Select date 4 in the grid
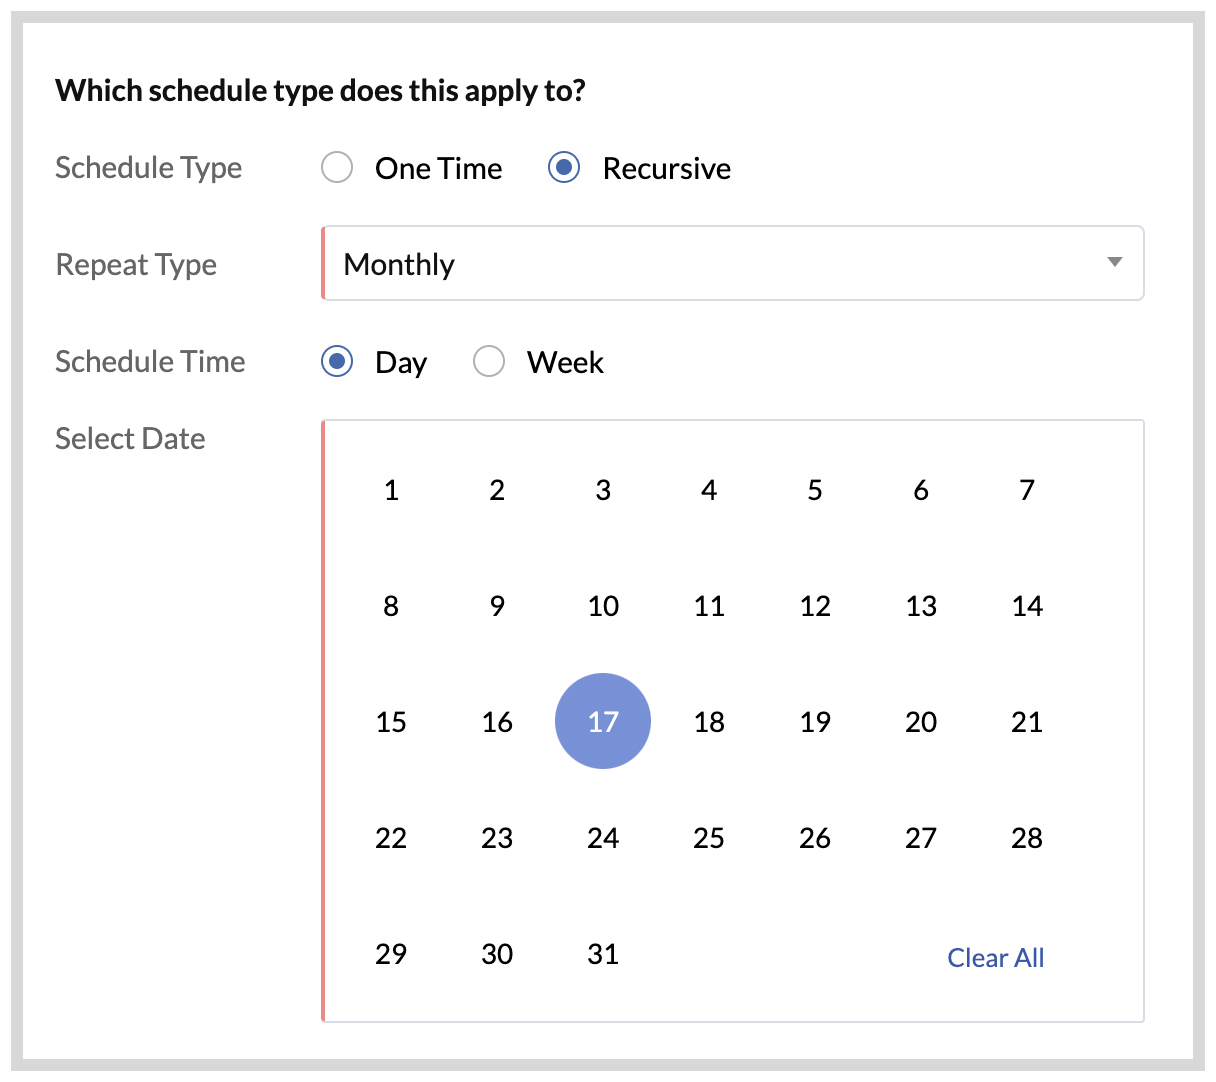The height and width of the screenshot is (1082, 1216). [x=709, y=490]
